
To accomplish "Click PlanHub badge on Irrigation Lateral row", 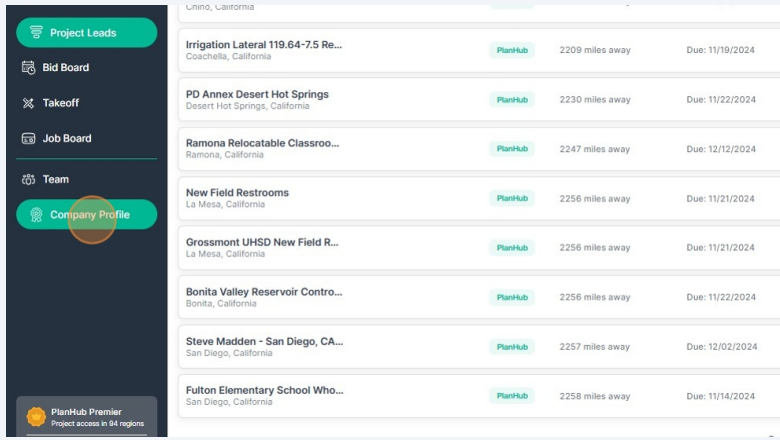I will [512, 50].
